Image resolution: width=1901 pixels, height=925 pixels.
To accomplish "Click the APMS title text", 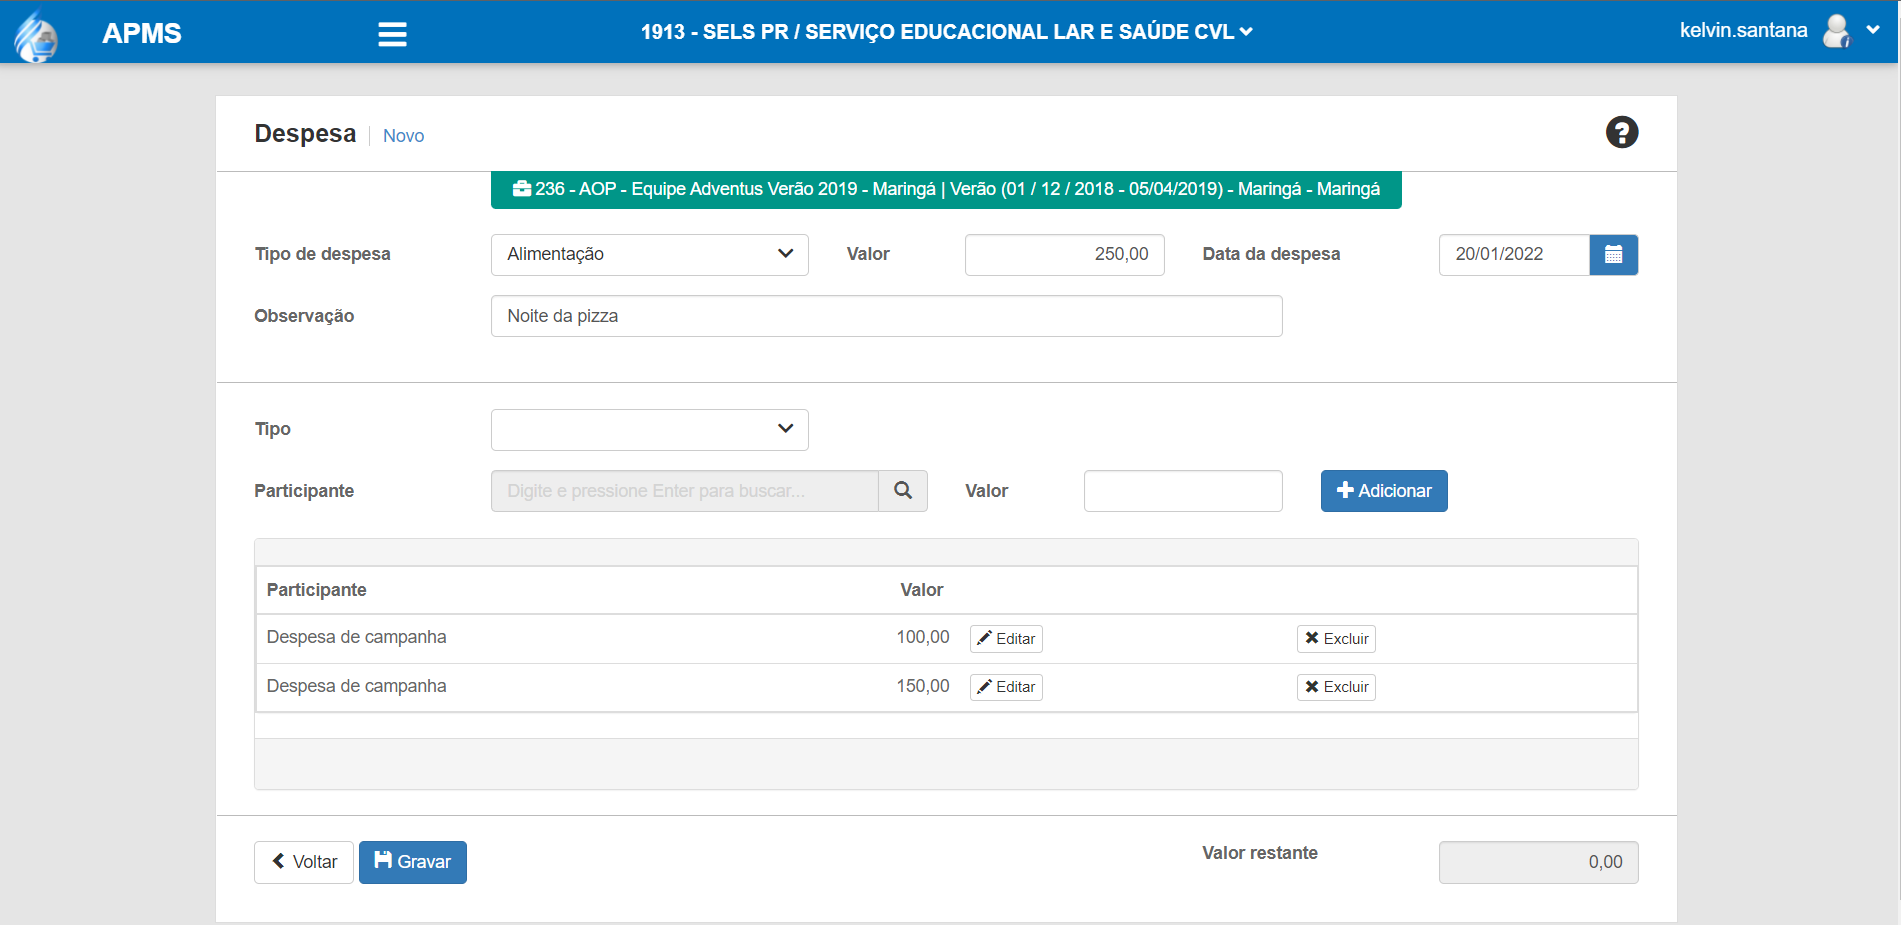I will [142, 33].
